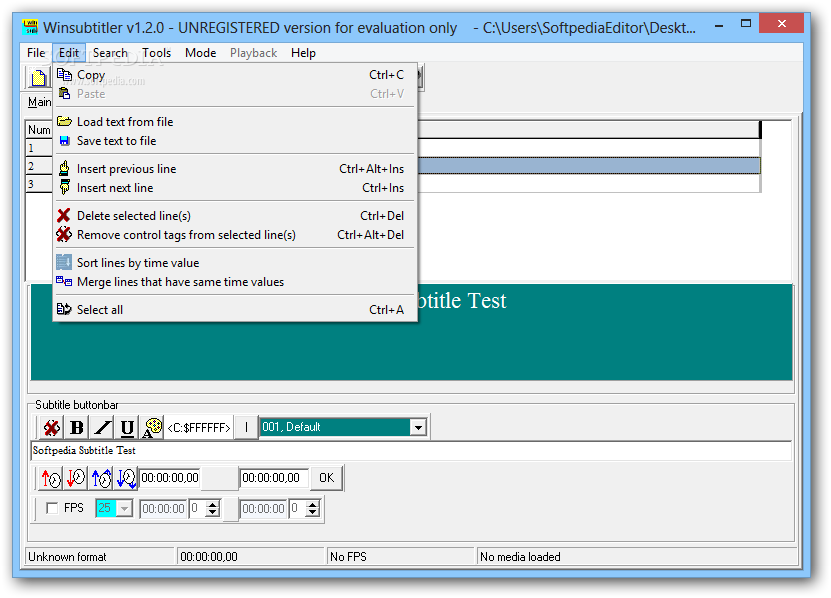This screenshot has height=598, width=831.
Task: Choose Insert previous line
Action: point(235,169)
